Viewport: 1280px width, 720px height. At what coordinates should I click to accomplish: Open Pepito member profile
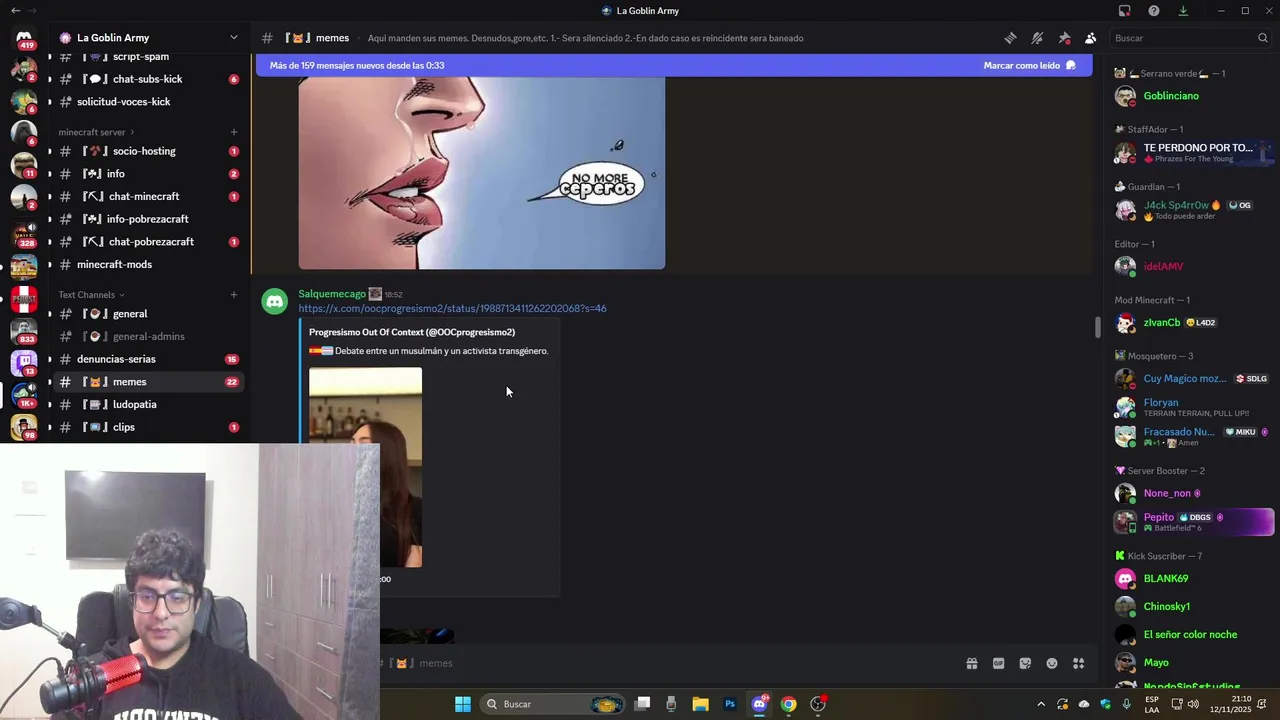pos(1193,522)
